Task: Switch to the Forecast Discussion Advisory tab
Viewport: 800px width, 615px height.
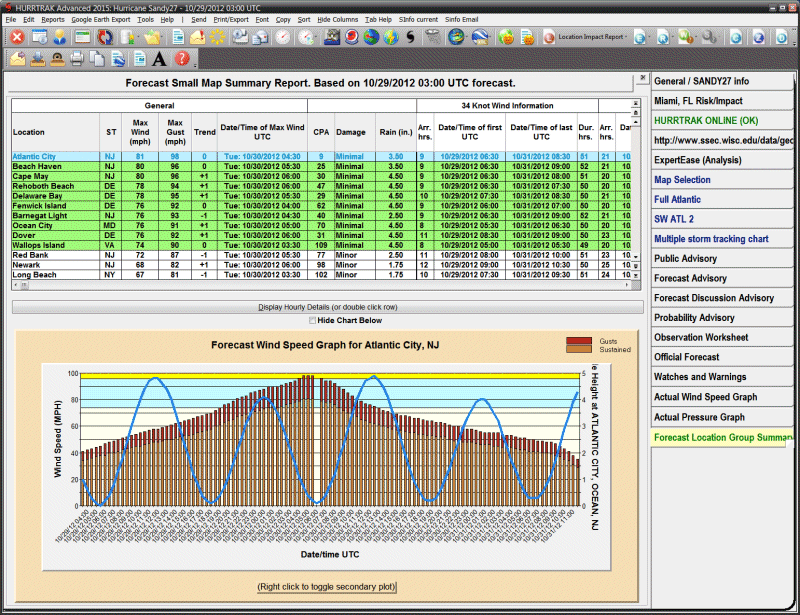Action: tap(713, 298)
